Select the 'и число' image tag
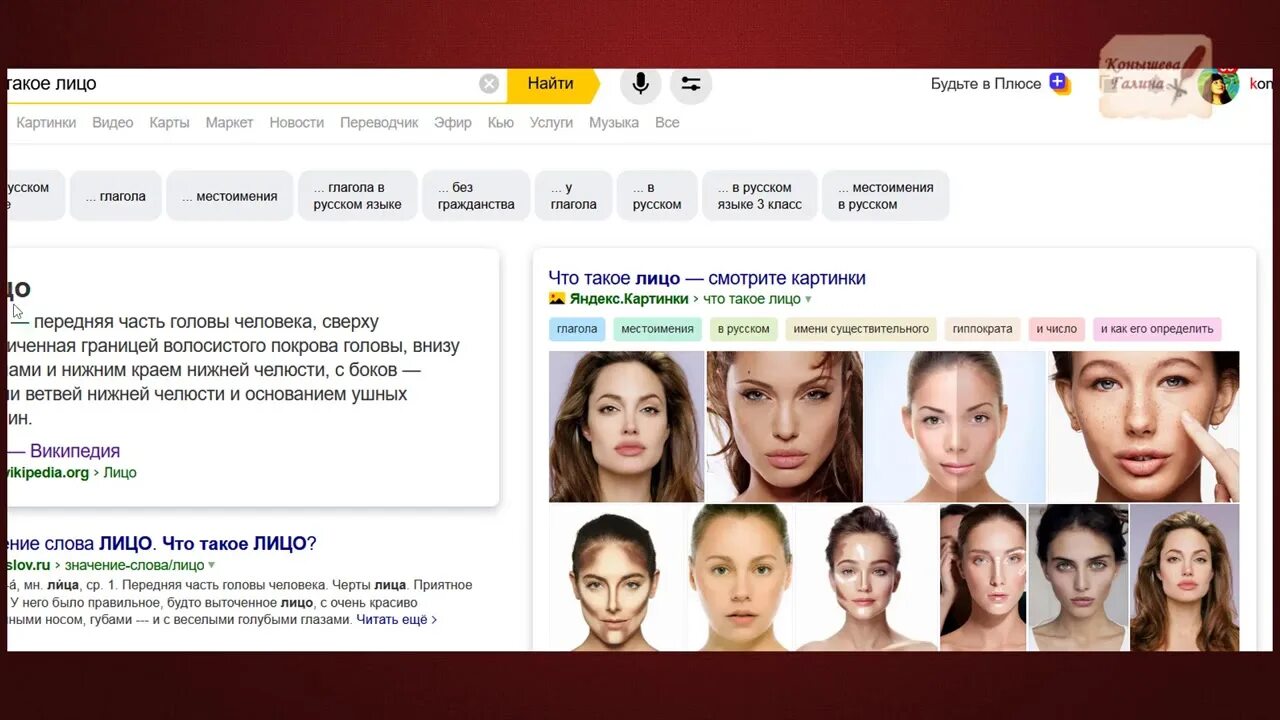This screenshot has height=720, width=1280. tap(1056, 329)
